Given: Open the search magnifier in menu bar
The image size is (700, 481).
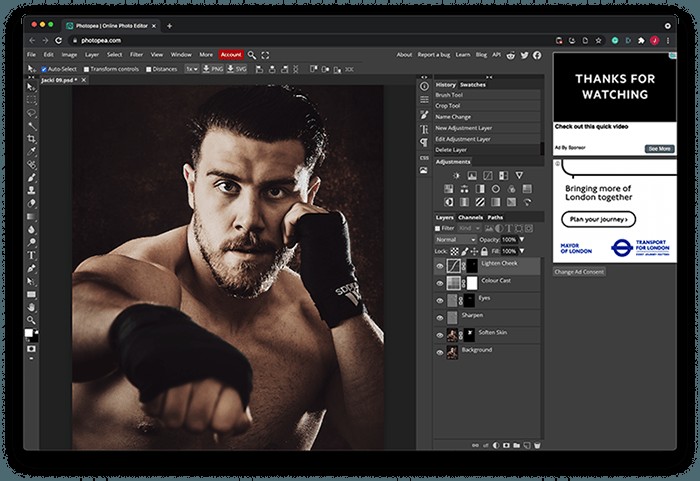Looking at the screenshot, I should tap(252, 55).
